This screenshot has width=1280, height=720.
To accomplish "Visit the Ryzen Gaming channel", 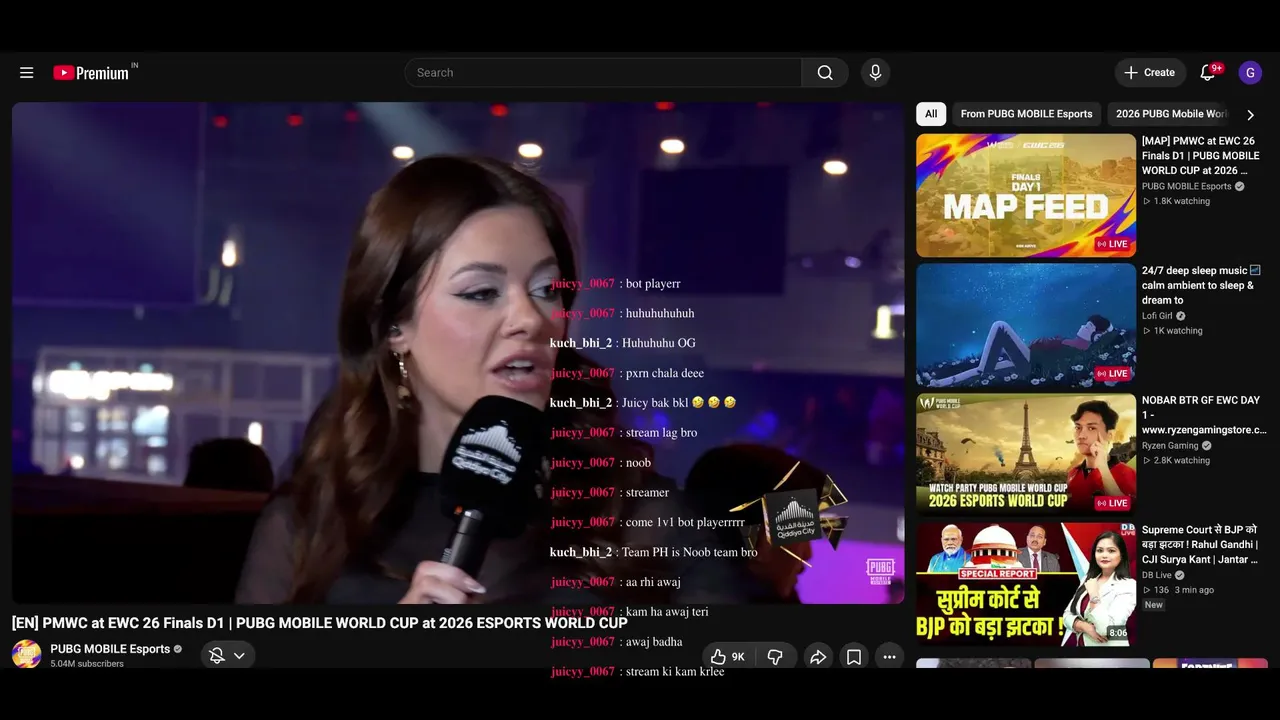I will tap(1170, 446).
